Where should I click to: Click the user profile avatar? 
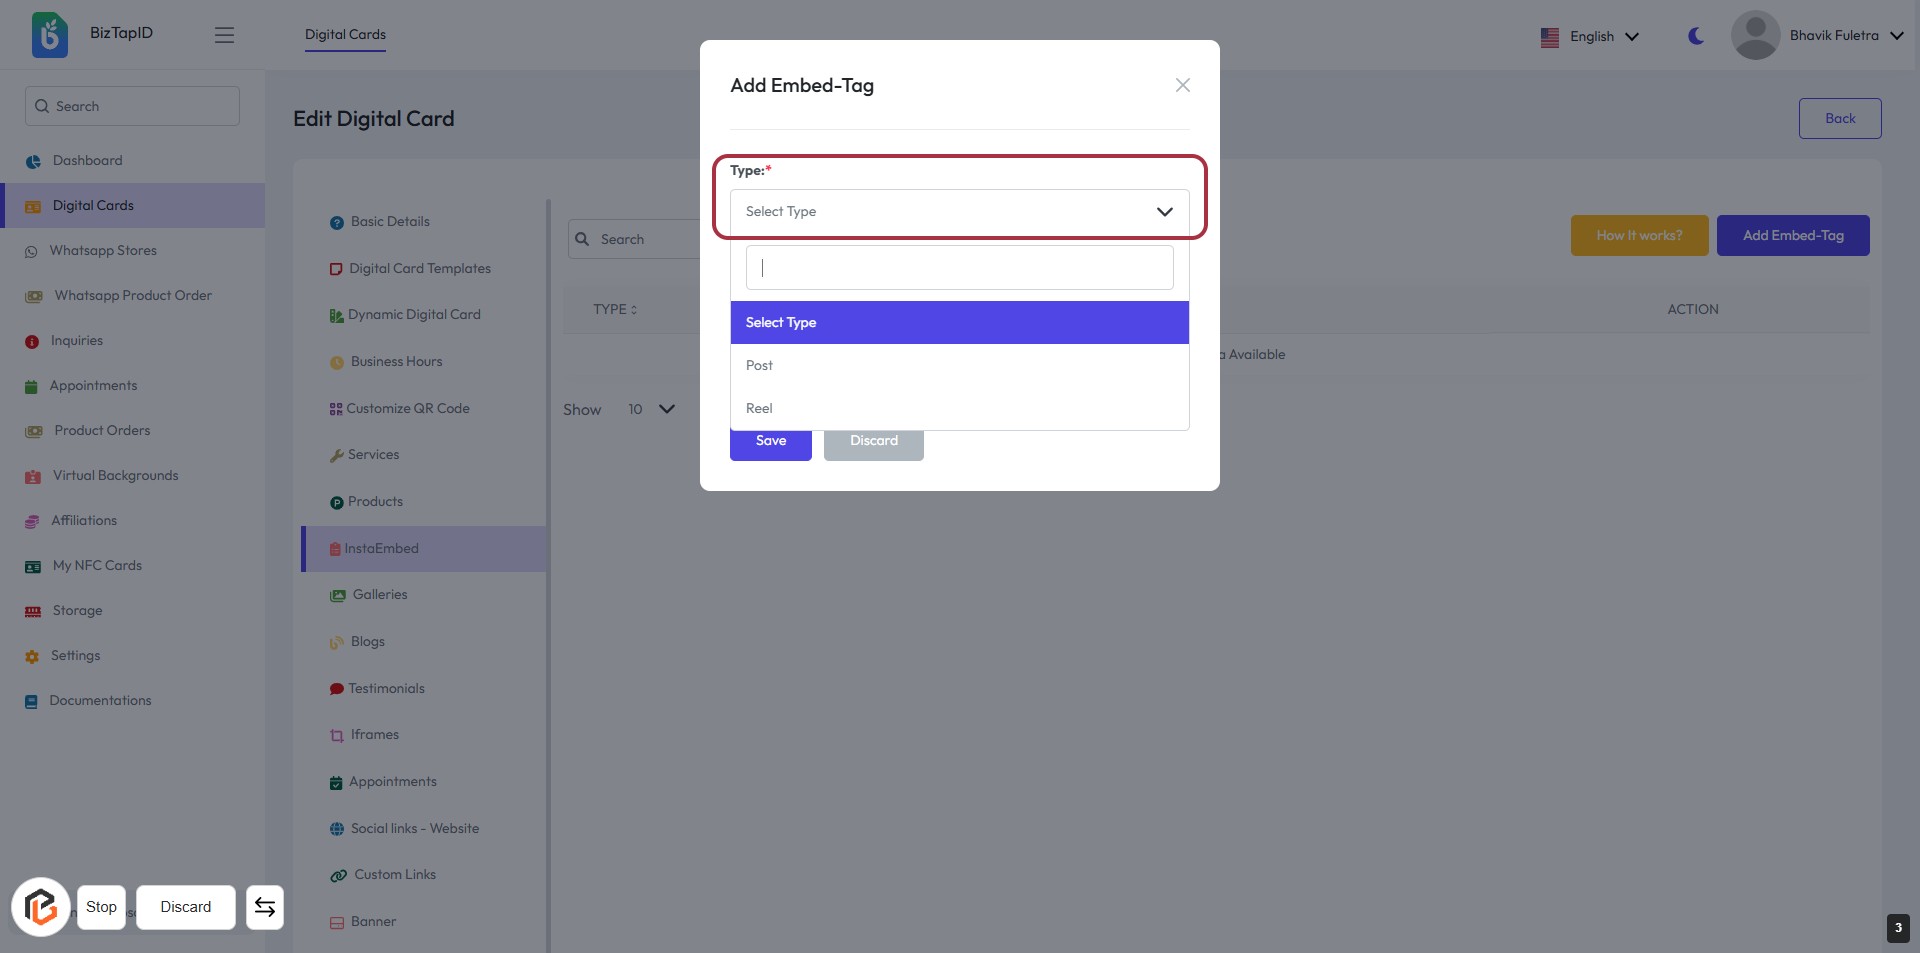pos(1755,36)
